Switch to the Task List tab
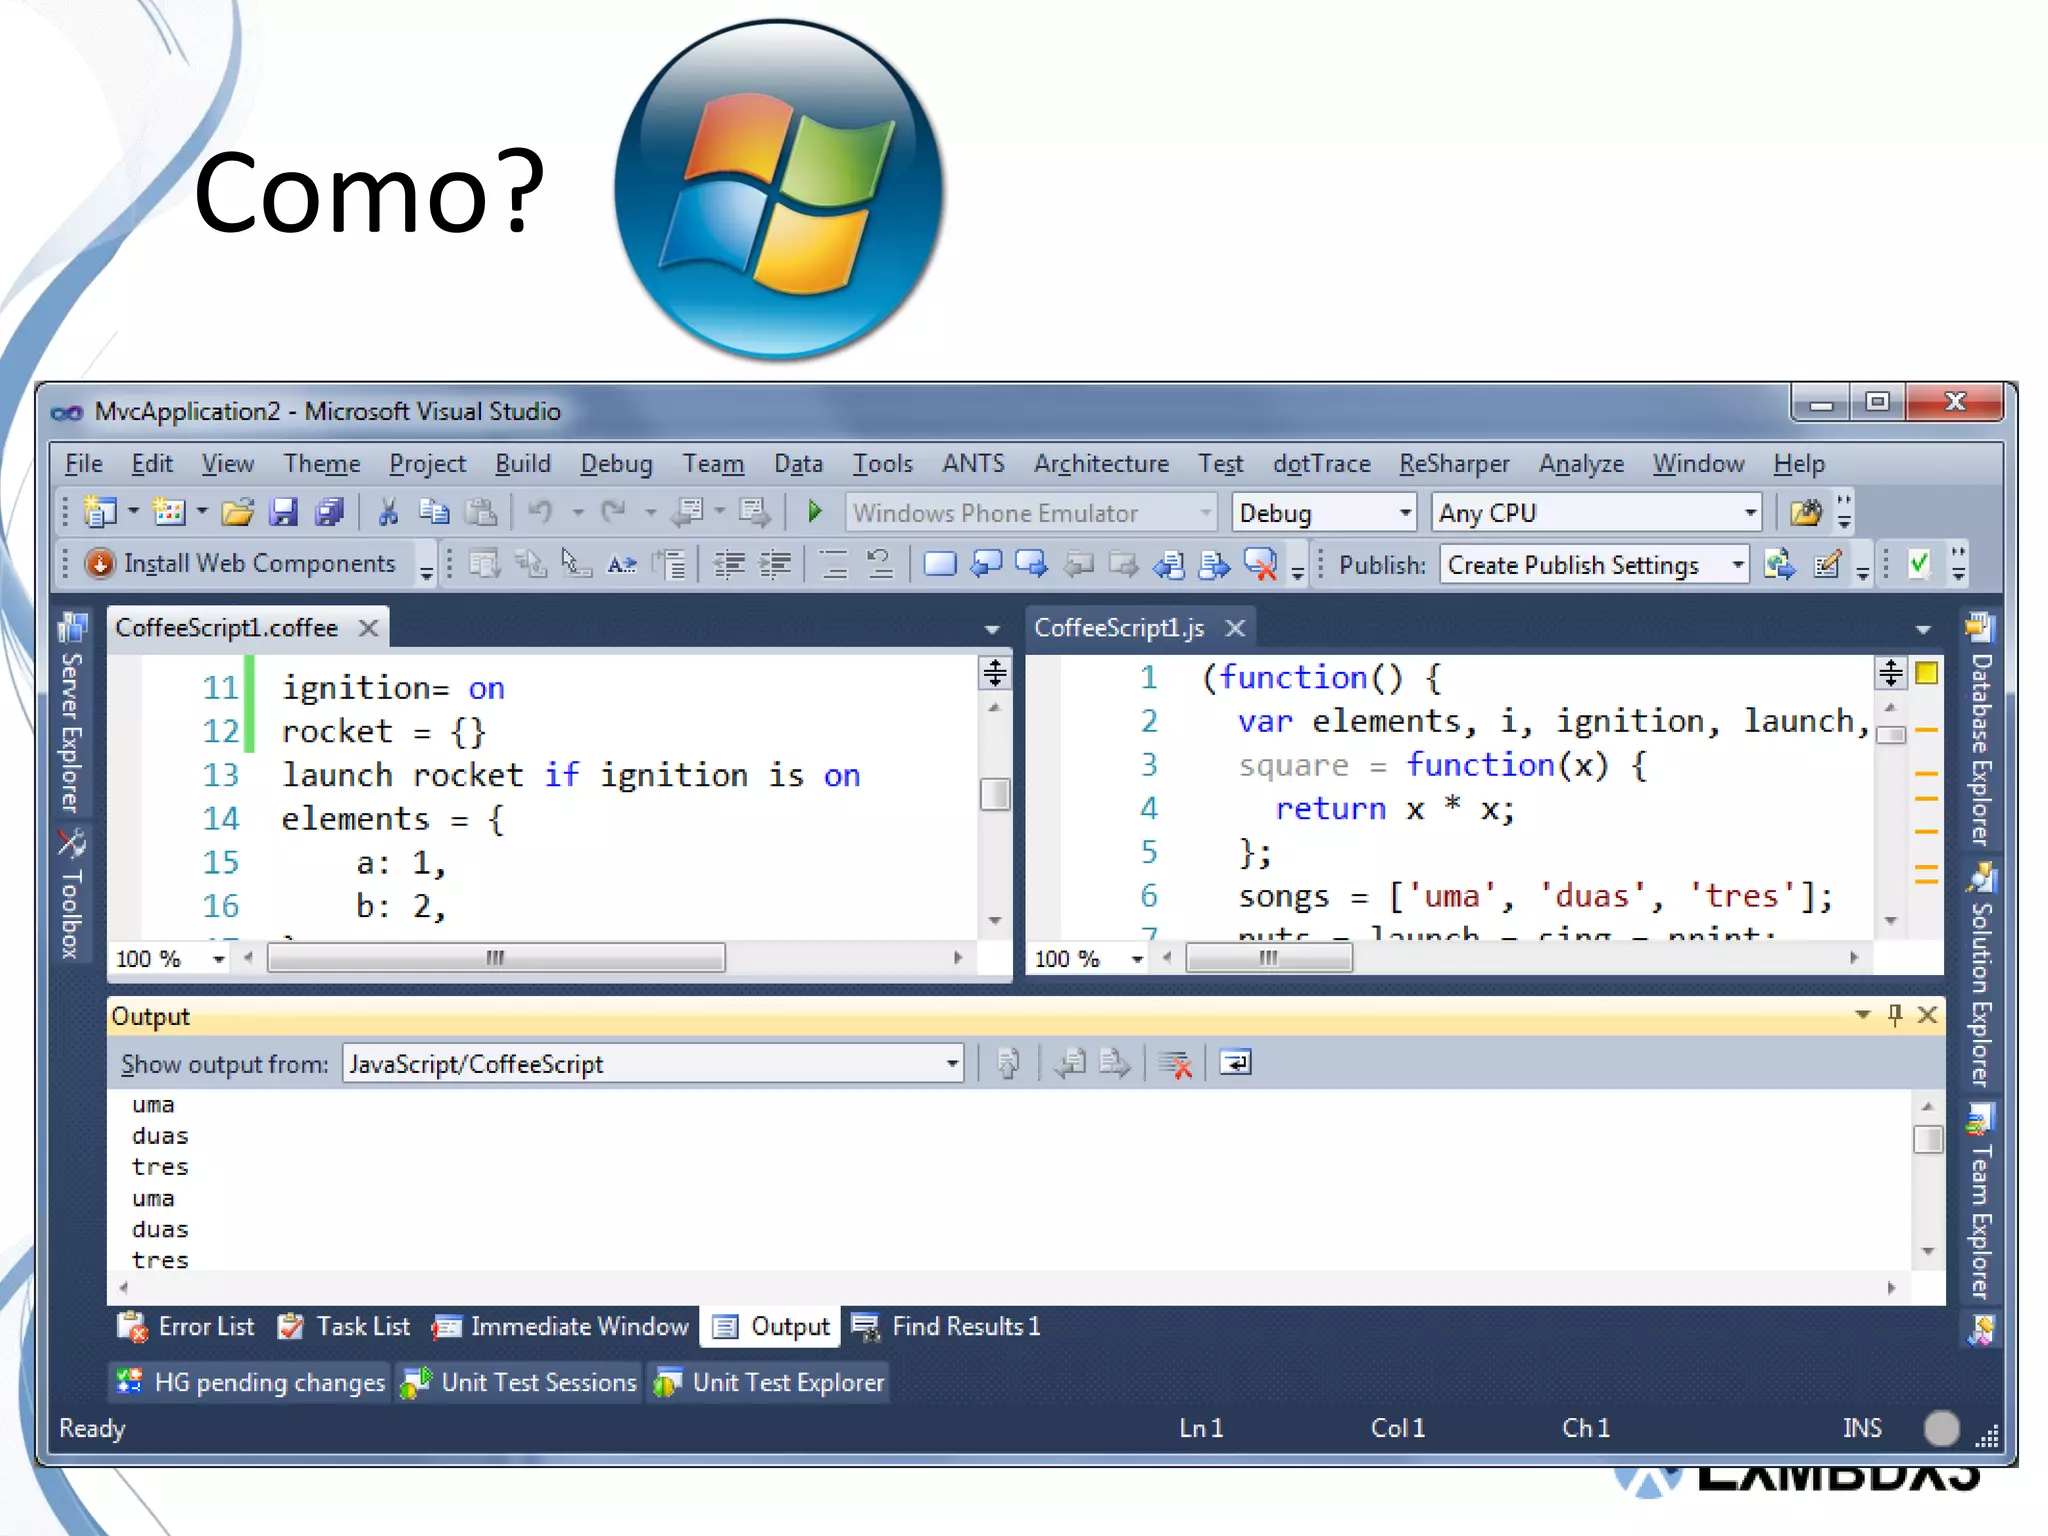Image resolution: width=2048 pixels, height=1536 pixels. coord(344,1327)
